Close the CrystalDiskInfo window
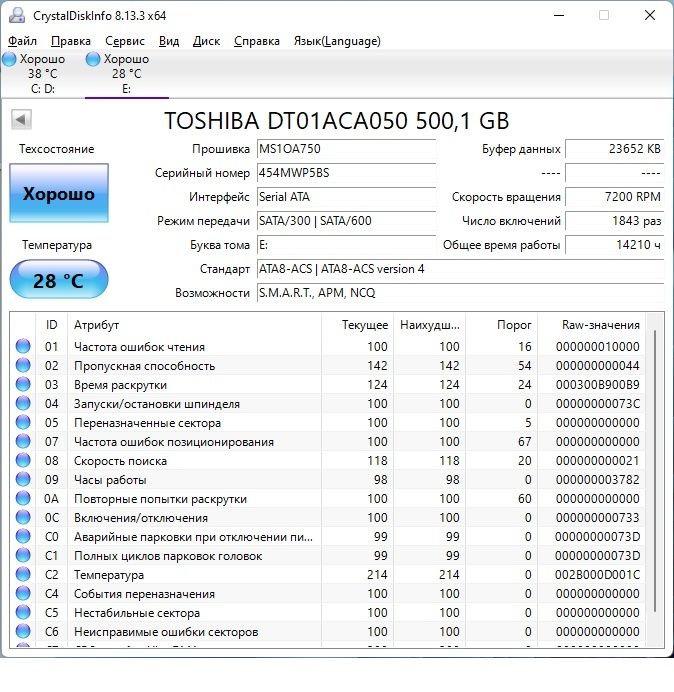Screen dimensions: 674x692 pyautogui.click(x=650, y=15)
